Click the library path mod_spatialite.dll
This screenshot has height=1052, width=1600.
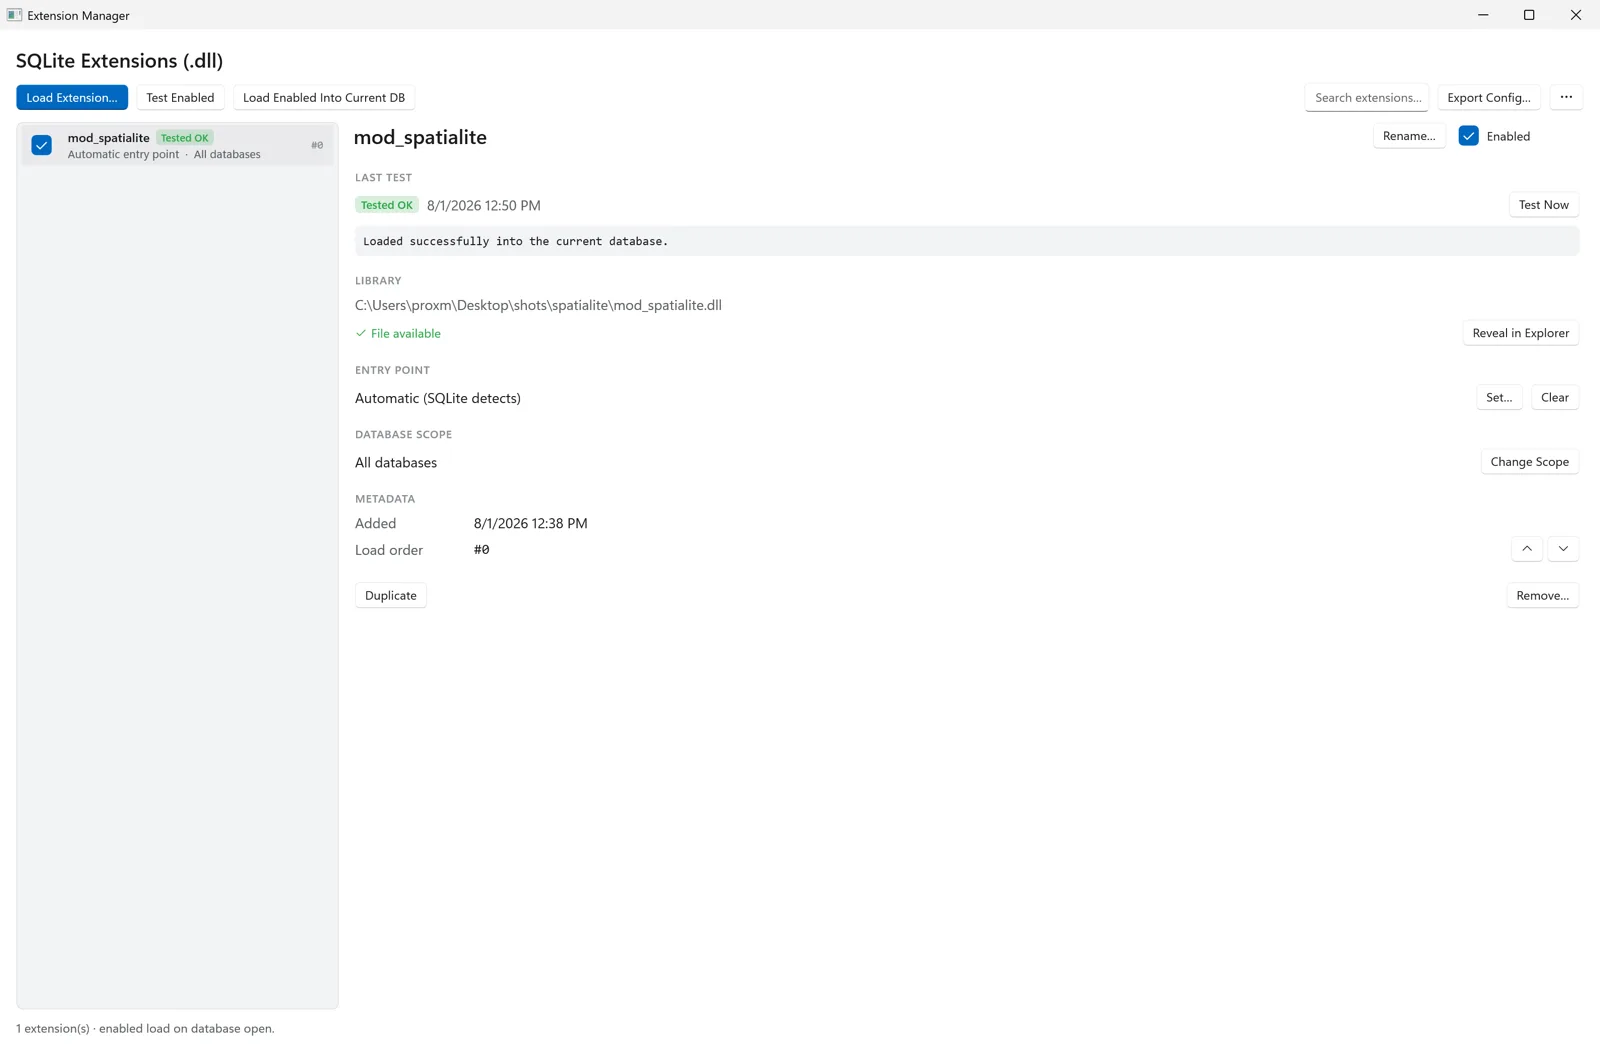point(538,305)
